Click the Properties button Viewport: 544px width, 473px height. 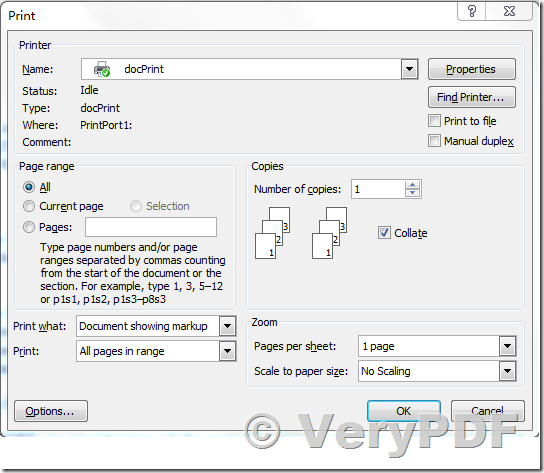(472, 69)
